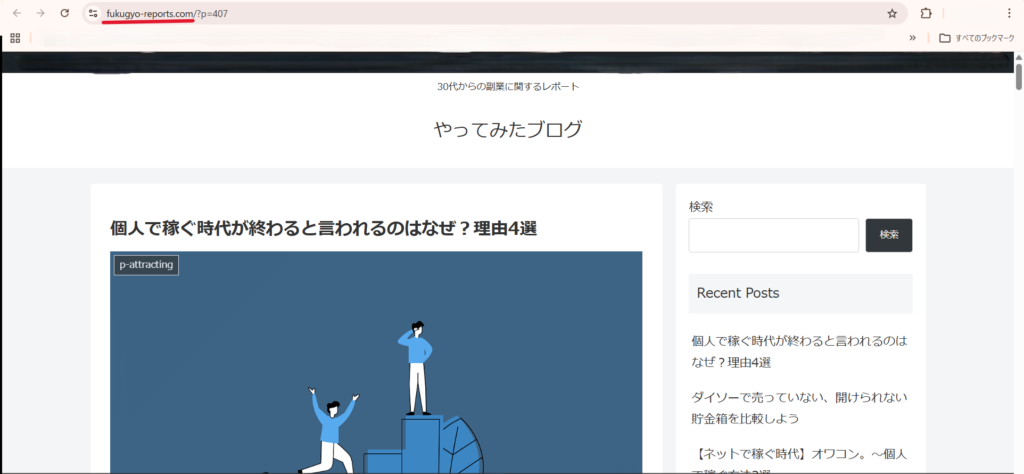The width and height of the screenshot is (1024, 474).
Task: Click the browser forward arrow
Action: point(40,13)
